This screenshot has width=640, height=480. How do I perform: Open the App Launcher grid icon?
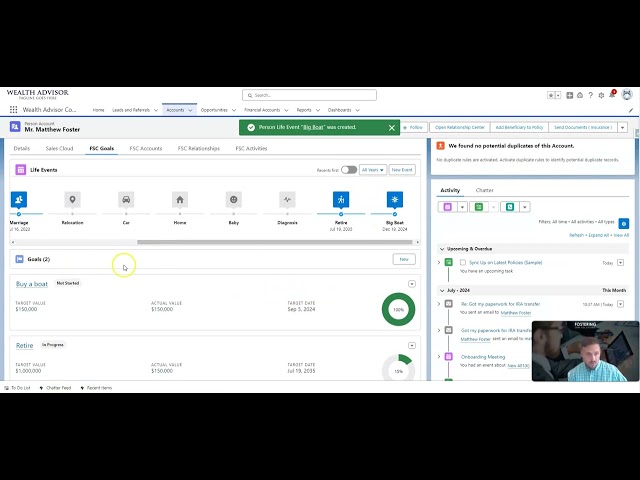pyautogui.click(x=13, y=110)
